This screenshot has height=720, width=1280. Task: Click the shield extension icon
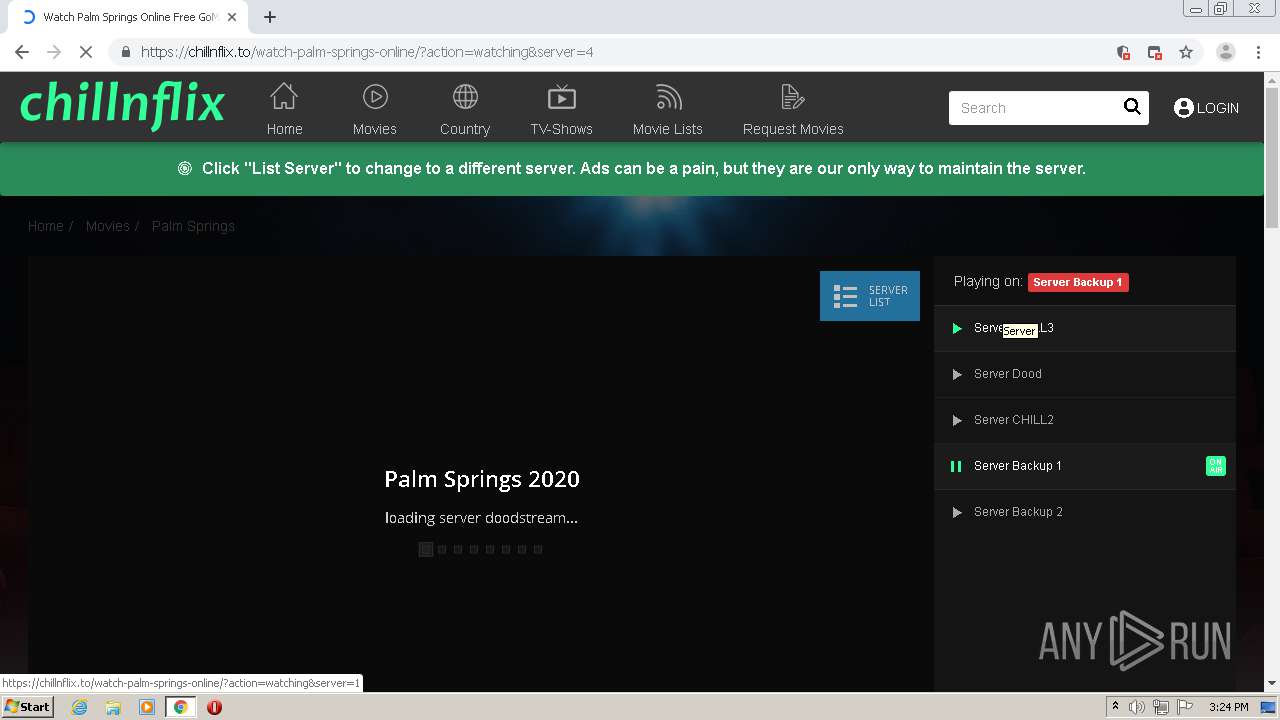(x=1123, y=52)
